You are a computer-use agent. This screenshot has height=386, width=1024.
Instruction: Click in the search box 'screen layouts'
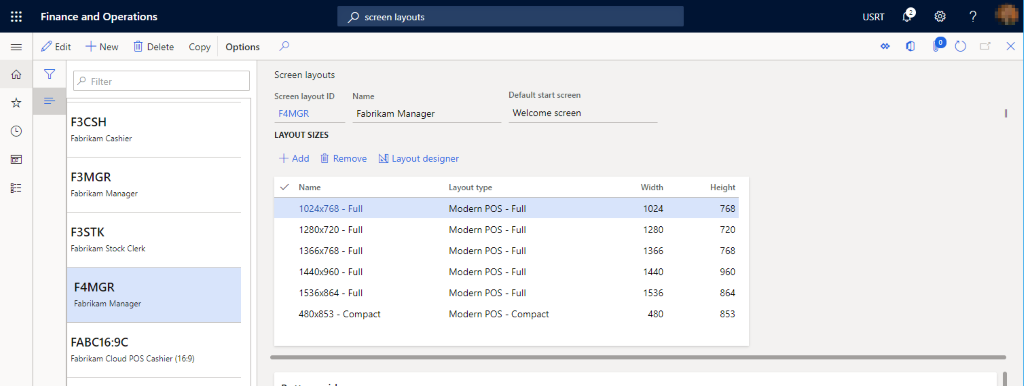[x=510, y=17]
